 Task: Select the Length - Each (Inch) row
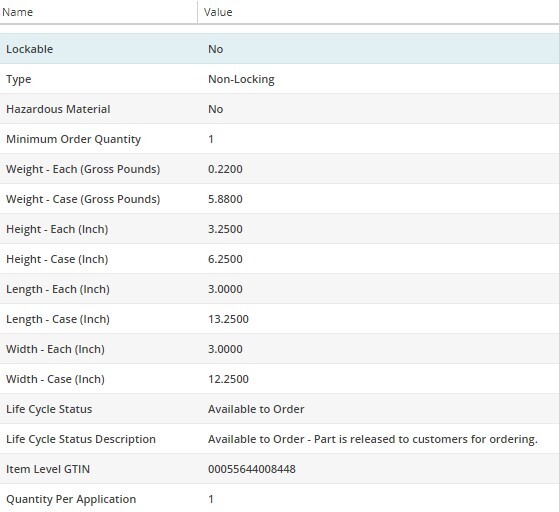coord(280,289)
